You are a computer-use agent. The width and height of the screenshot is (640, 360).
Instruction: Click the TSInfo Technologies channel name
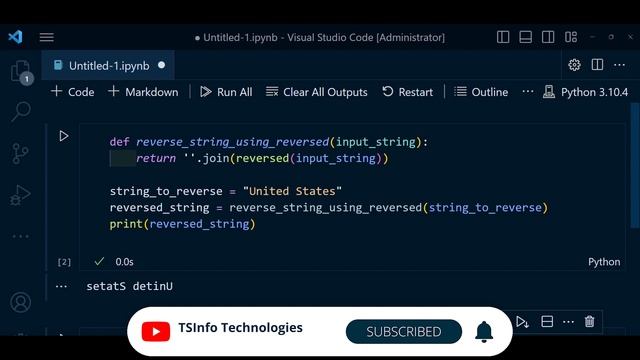240,328
